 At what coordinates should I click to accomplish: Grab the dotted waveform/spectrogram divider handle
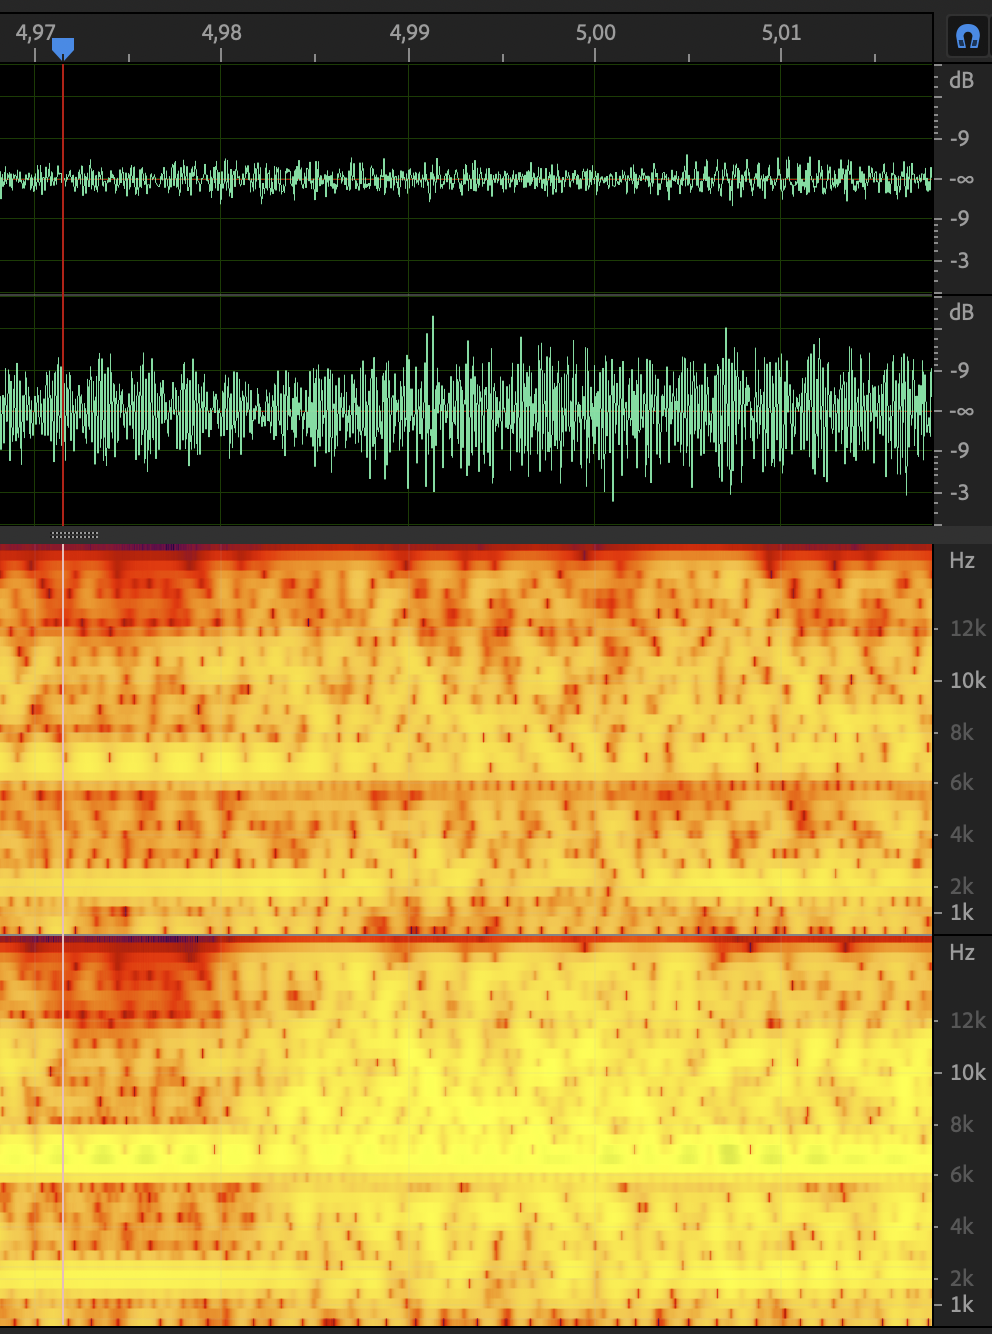tap(75, 535)
